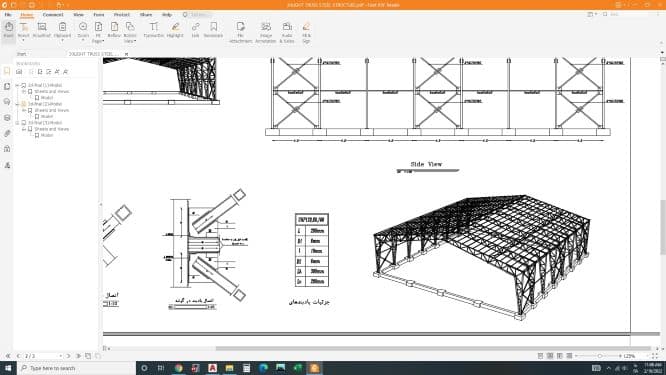Open the Pages thumbnails sidebar panel
The height and width of the screenshot is (375, 666).
click(x=7, y=86)
